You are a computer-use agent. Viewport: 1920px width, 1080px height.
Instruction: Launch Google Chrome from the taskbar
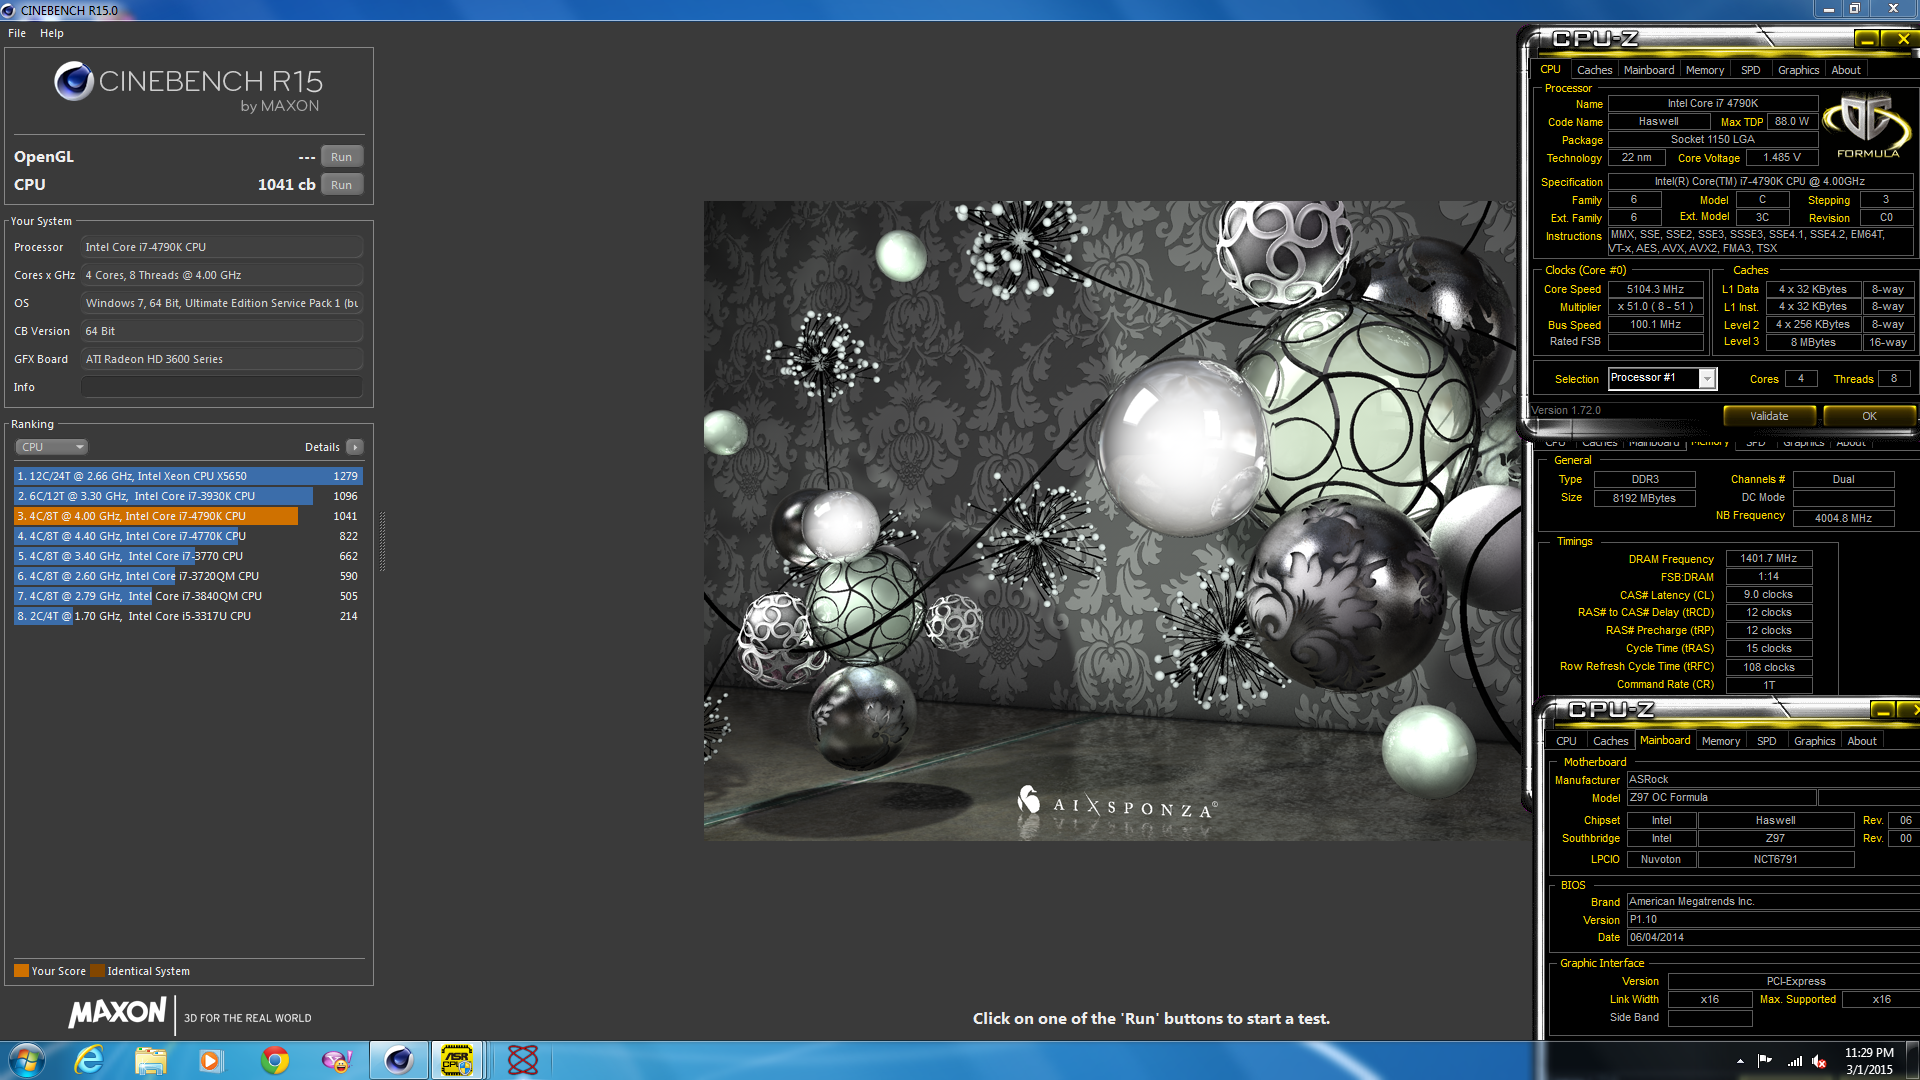[x=275, y=1060]
